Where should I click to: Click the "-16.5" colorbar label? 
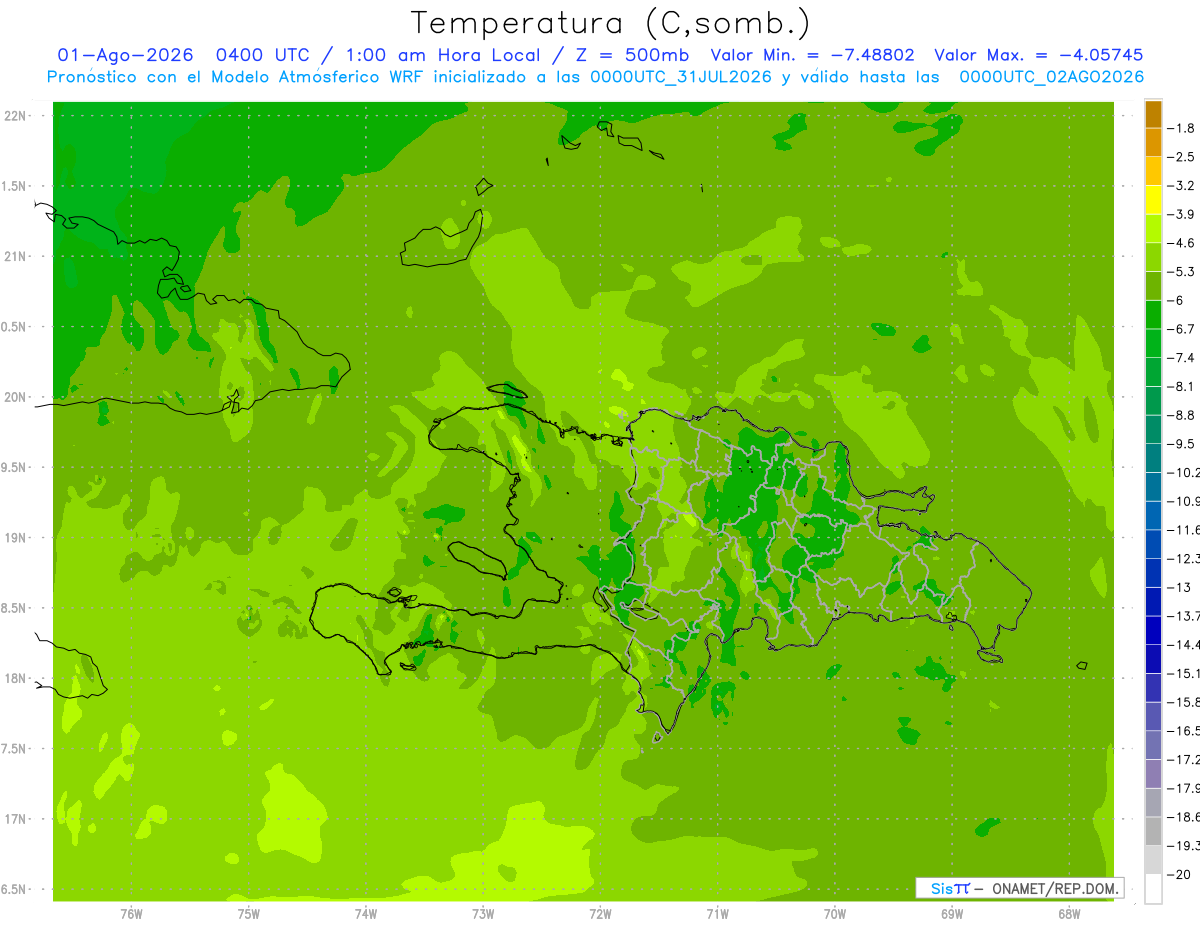(1184, 731)
